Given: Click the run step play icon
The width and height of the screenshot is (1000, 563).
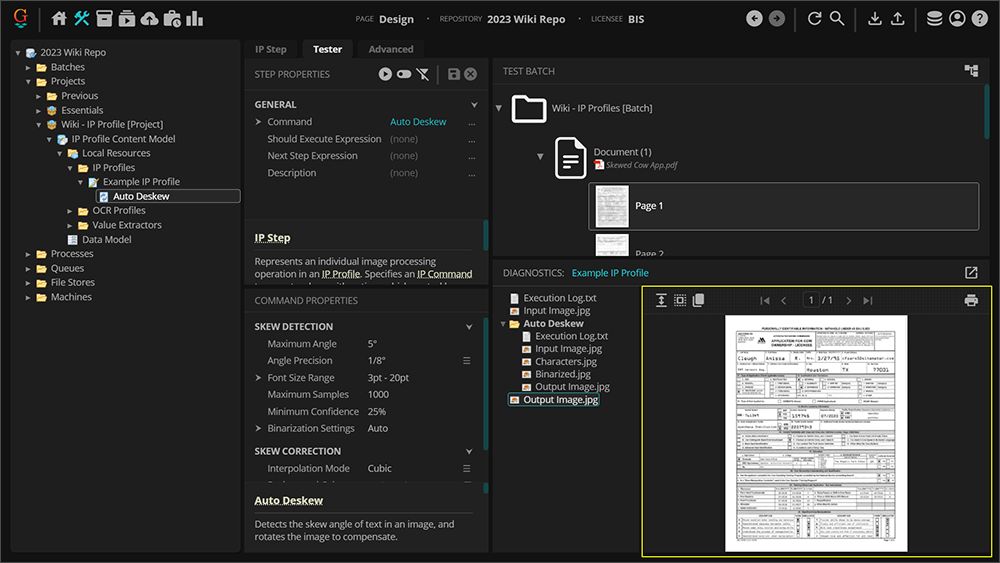Looking at the screenshot, I should pos(385,74).
